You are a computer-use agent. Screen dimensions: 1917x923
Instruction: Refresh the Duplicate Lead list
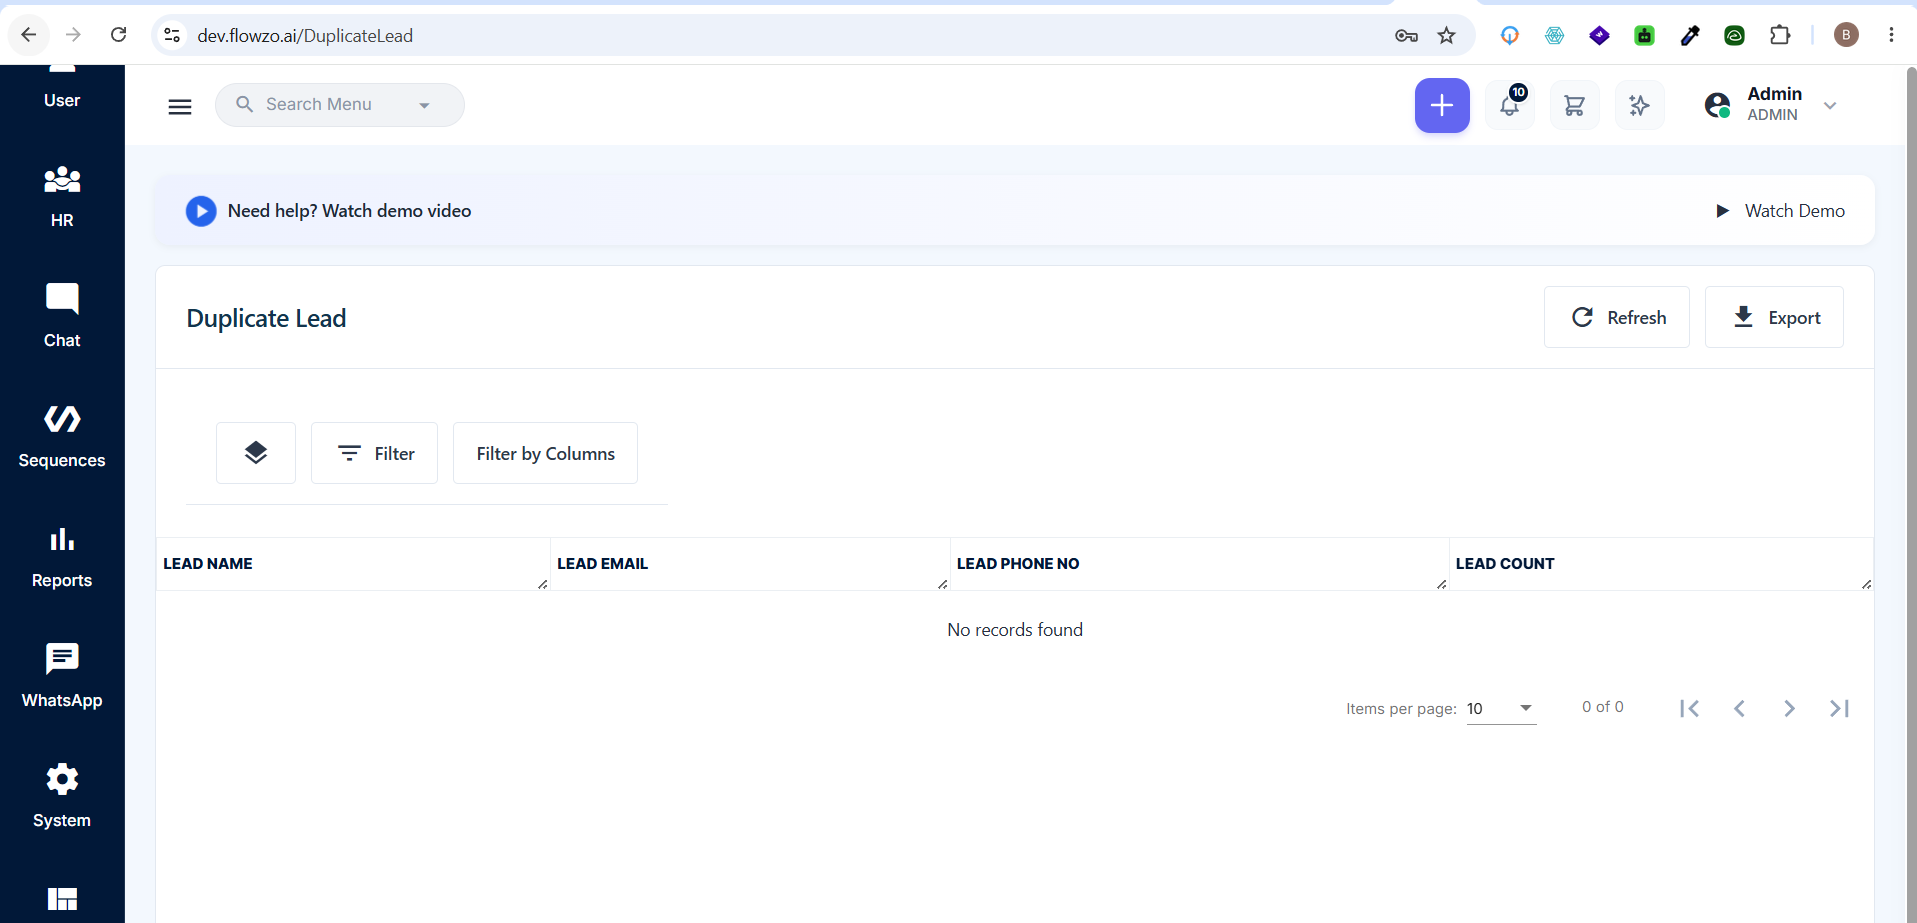point(1617,317)
